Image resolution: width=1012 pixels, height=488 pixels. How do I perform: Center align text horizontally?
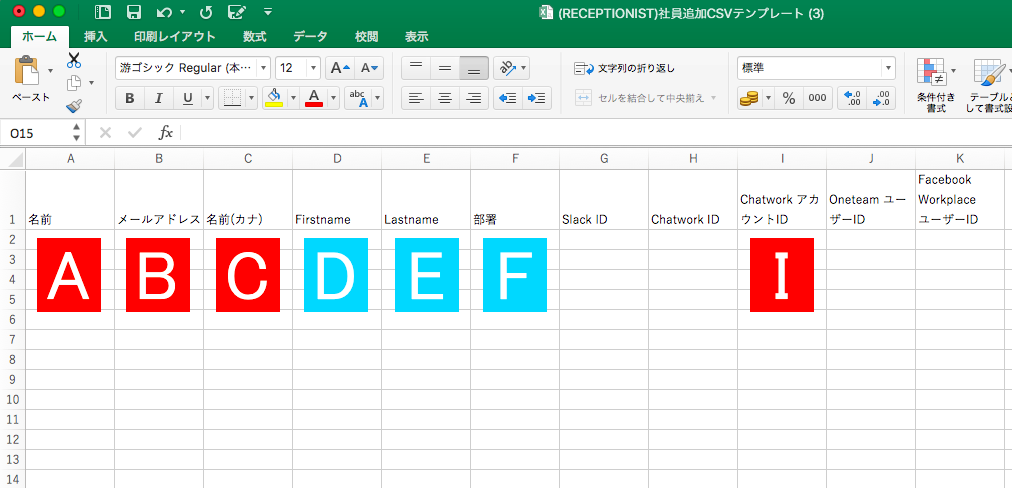(x=445, y=98)
